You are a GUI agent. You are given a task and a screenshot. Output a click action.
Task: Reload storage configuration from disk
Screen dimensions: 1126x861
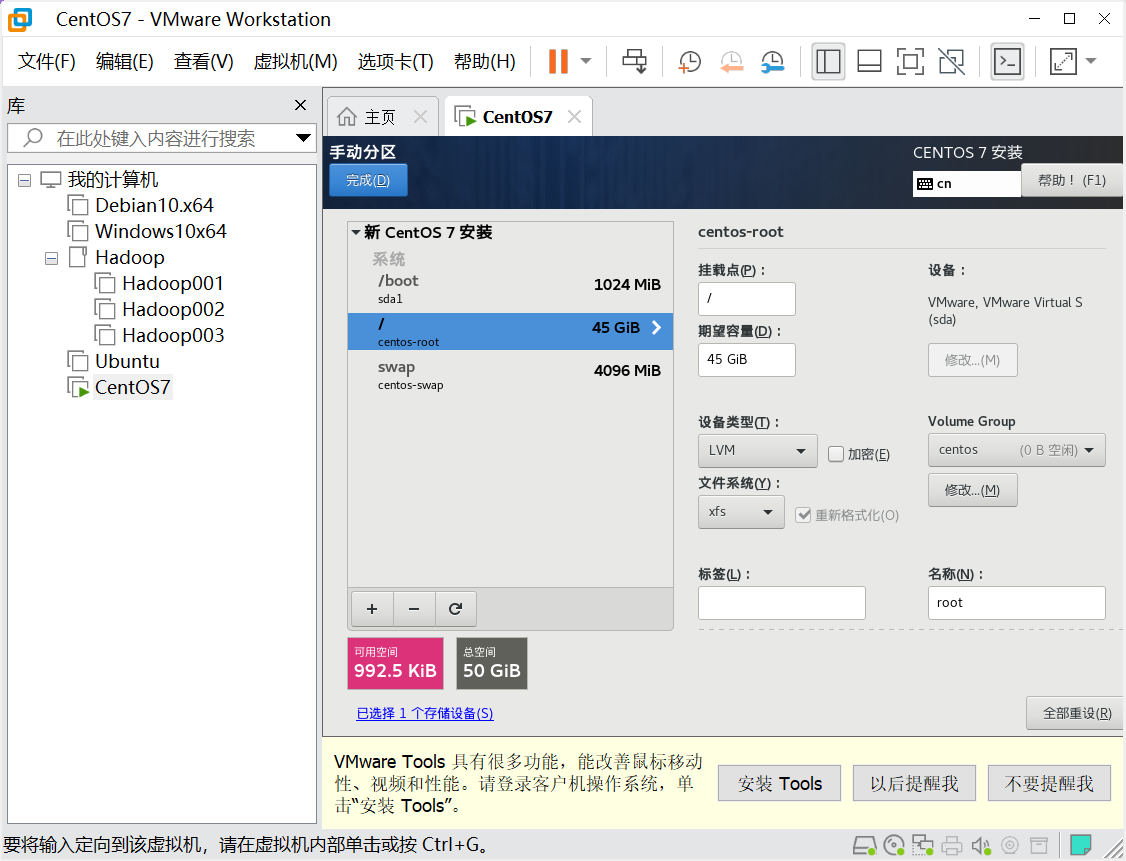click(x=455, y=609)
